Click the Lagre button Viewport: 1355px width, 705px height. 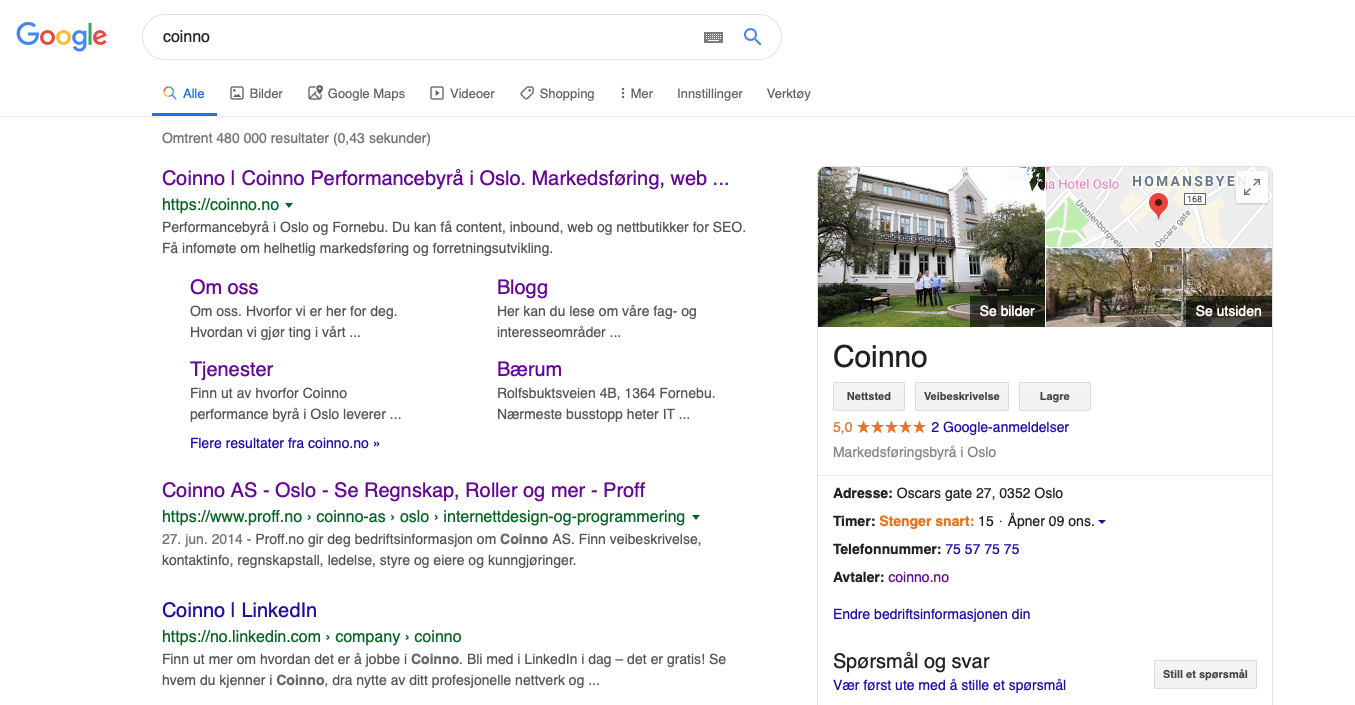coord(1054,396)
